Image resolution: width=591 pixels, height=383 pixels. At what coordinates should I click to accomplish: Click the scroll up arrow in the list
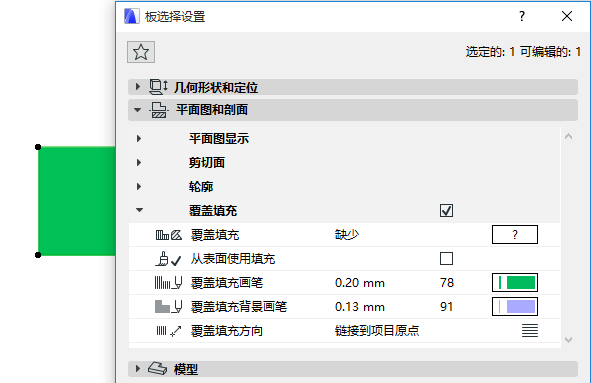568,136
